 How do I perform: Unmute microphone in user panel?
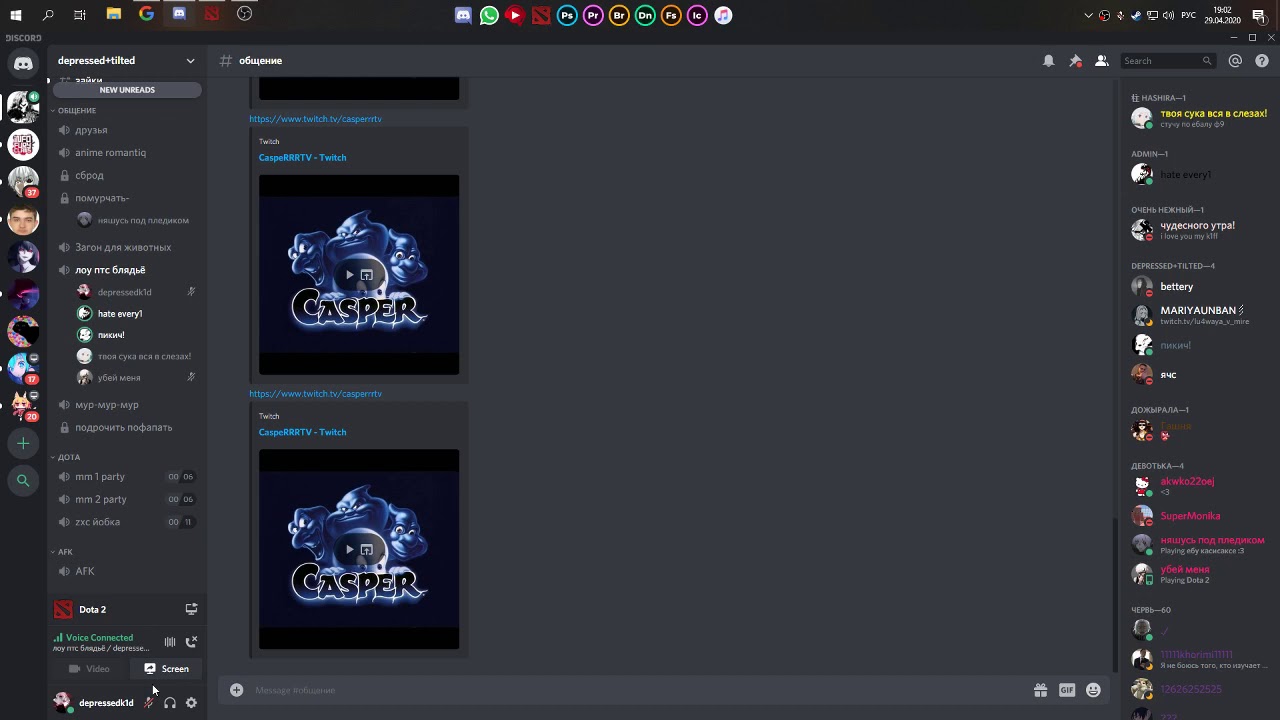(149, 703)
